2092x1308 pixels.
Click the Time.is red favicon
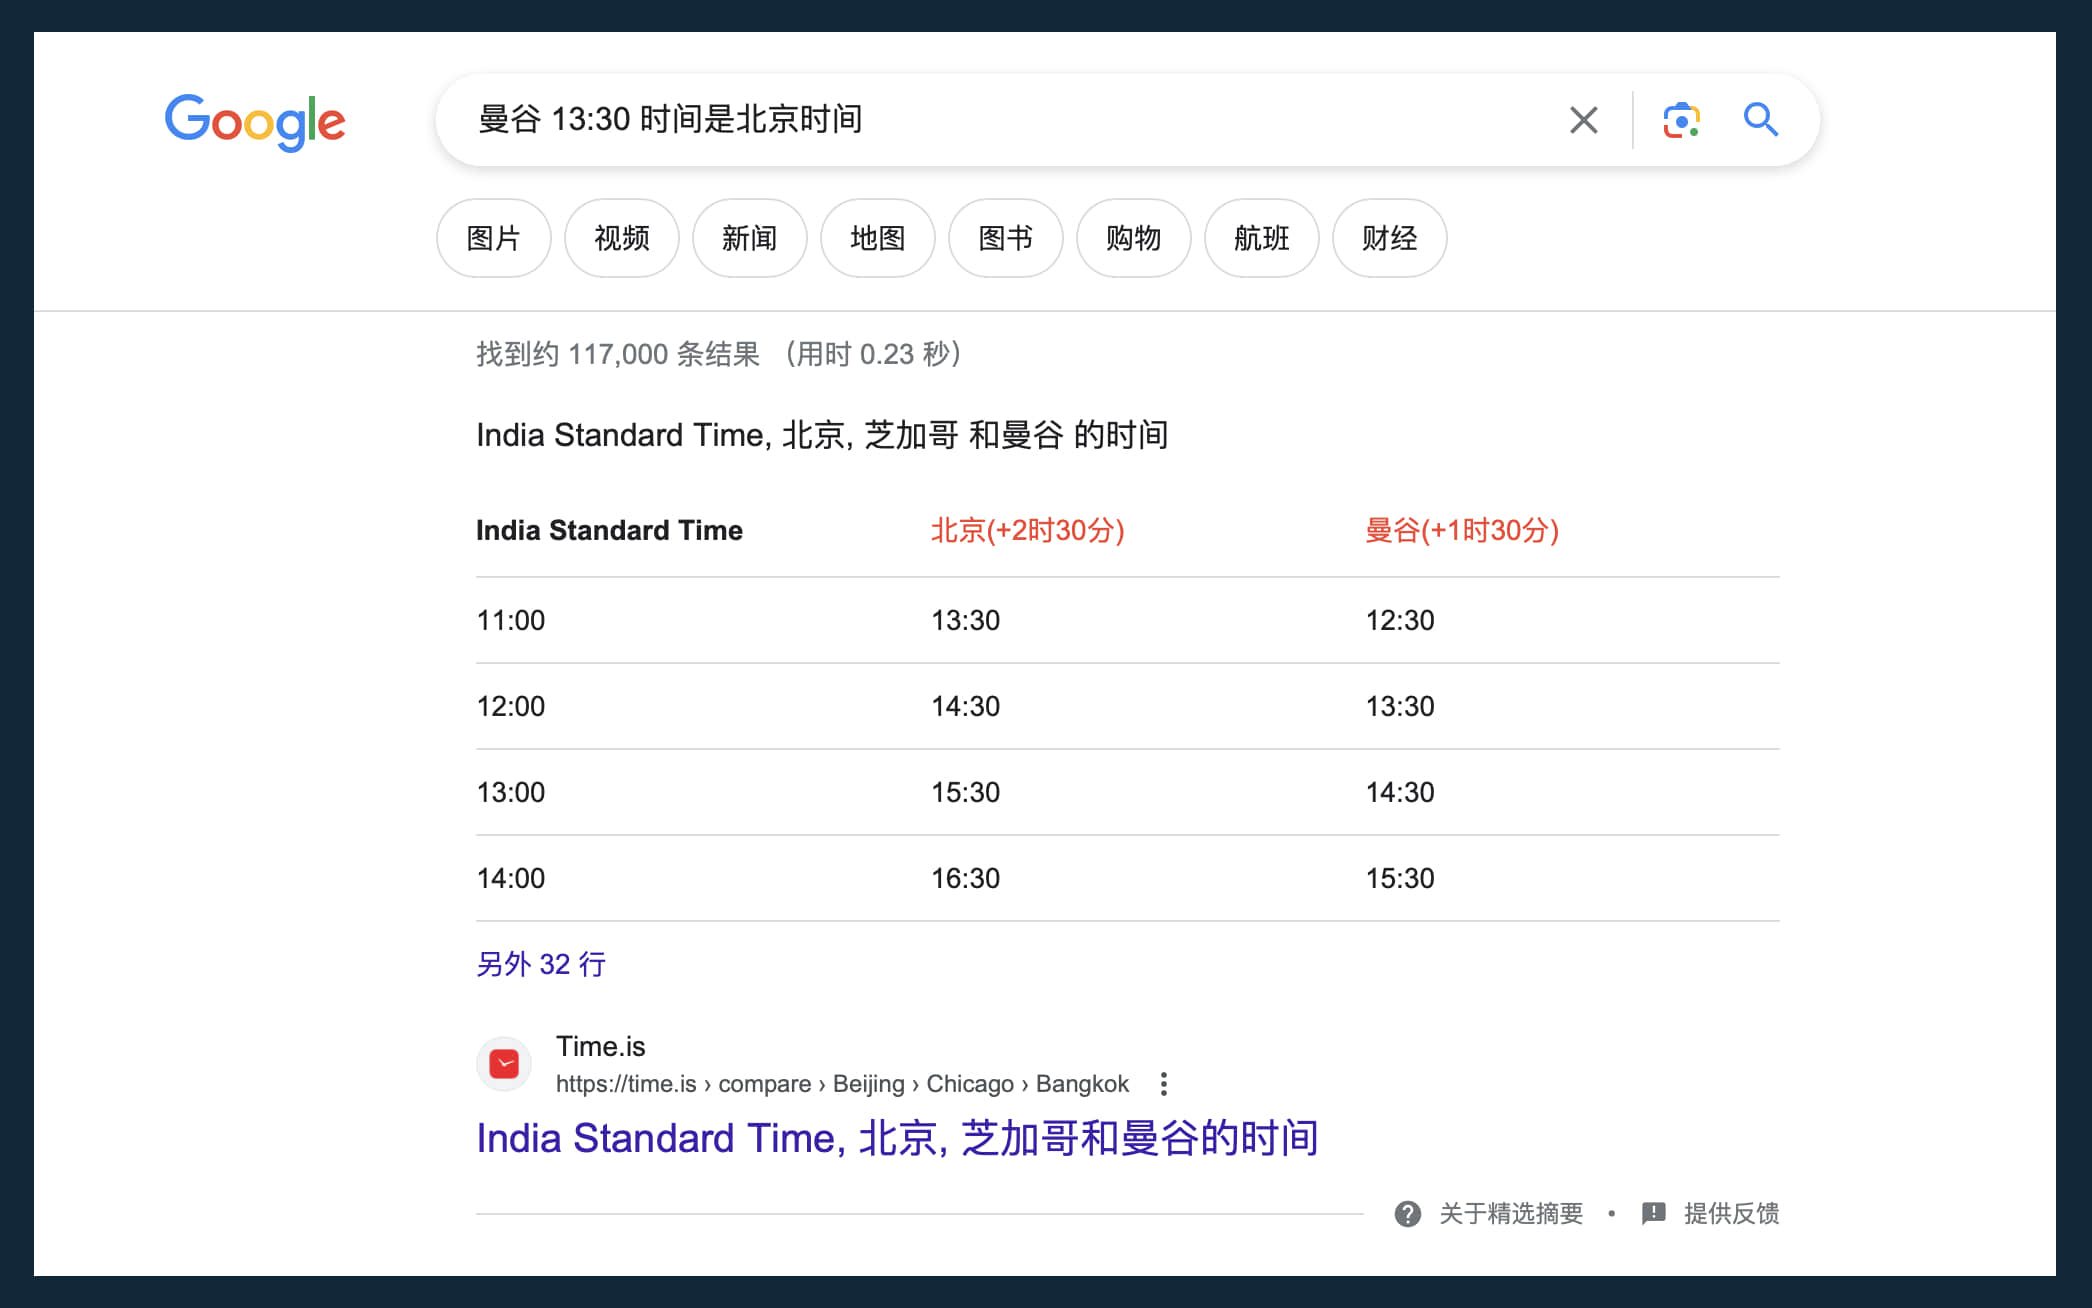[504, 1064]
